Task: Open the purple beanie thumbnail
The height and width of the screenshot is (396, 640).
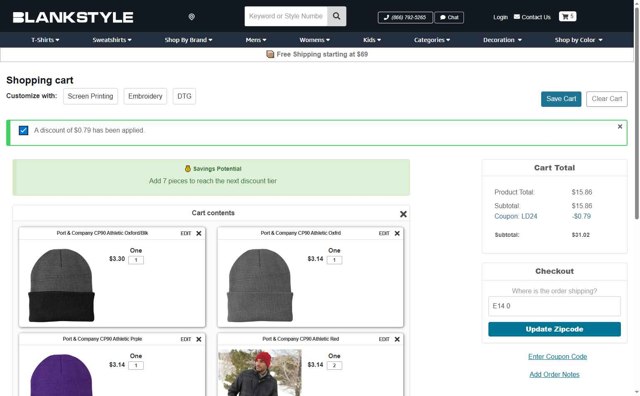Action: (61, 375)
